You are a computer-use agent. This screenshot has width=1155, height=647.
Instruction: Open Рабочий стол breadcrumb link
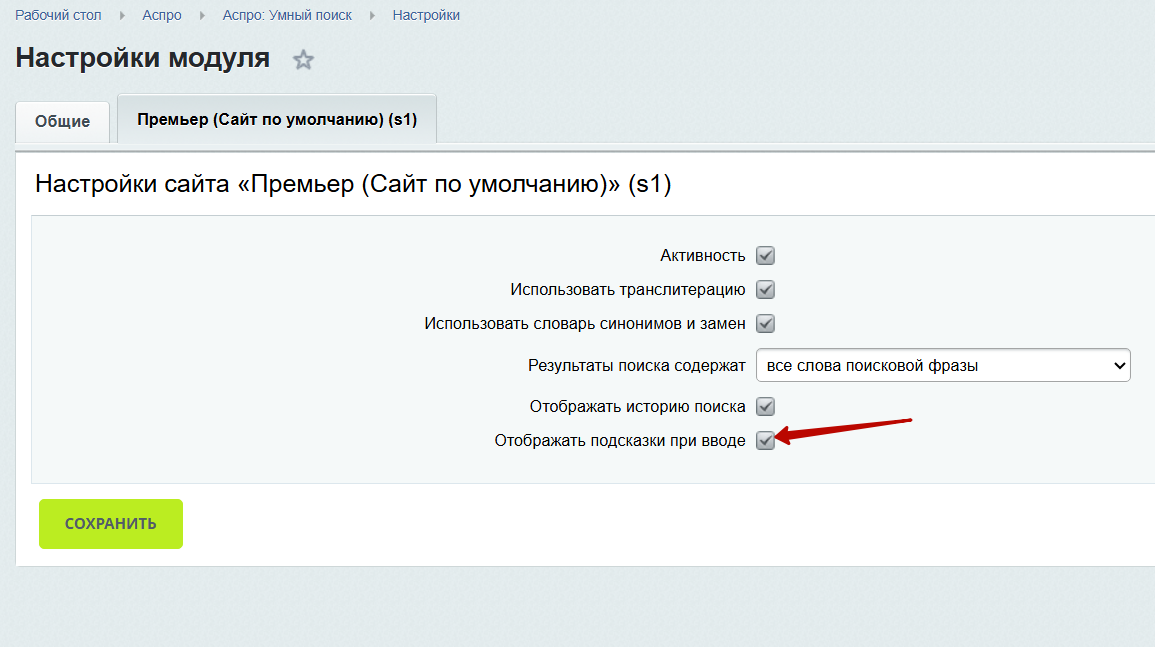pos(58,15)
